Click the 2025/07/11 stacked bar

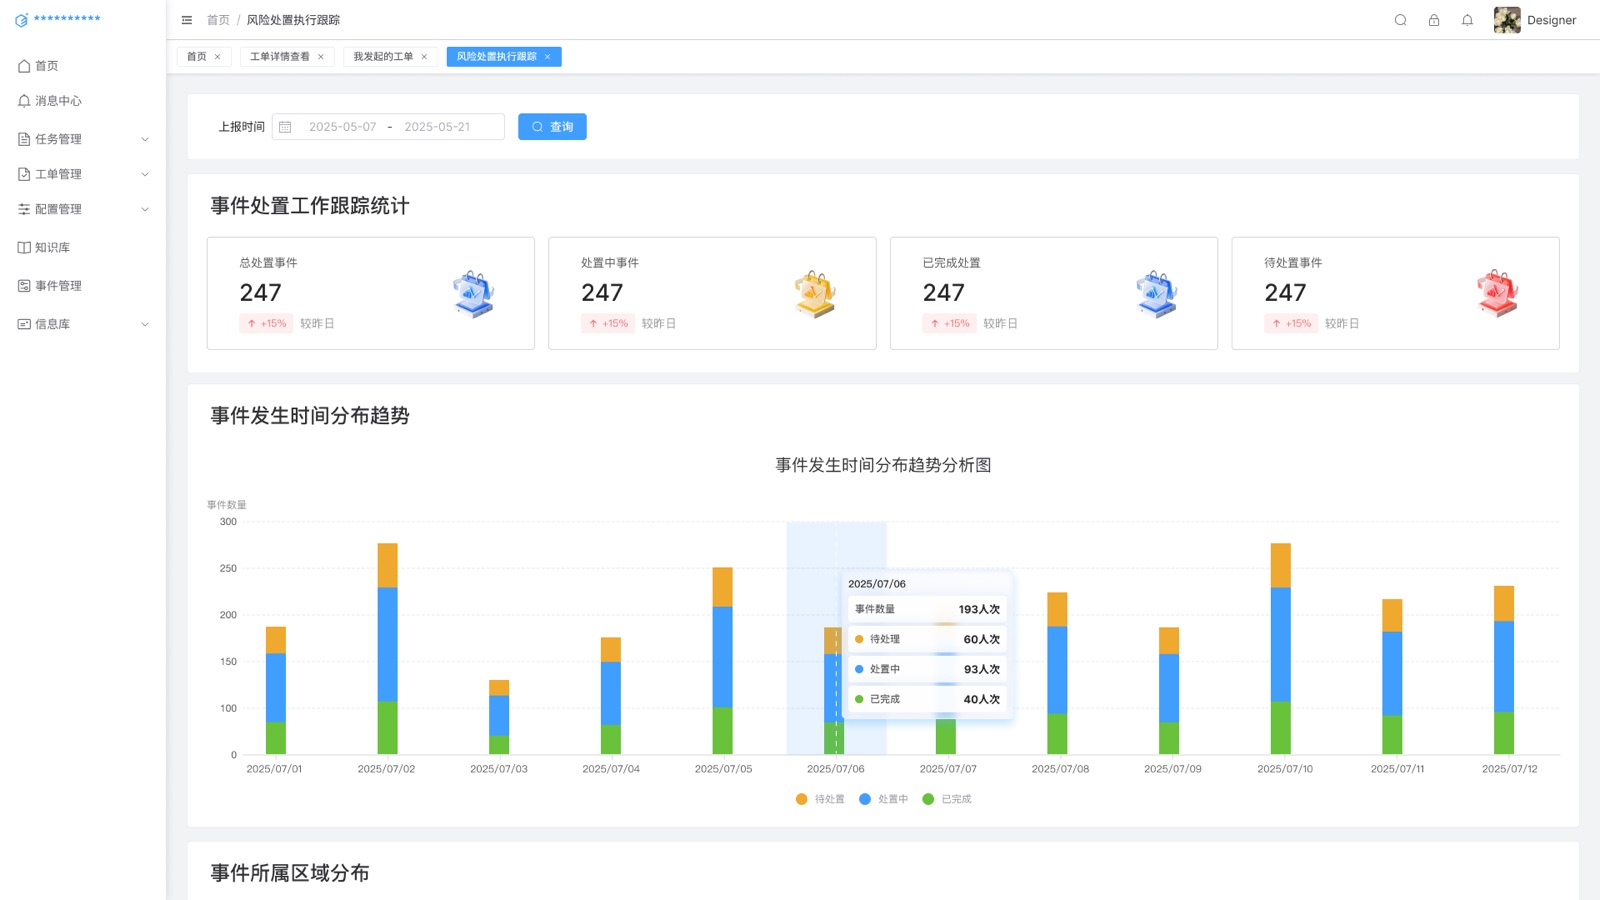click(x=1392, y=677)
